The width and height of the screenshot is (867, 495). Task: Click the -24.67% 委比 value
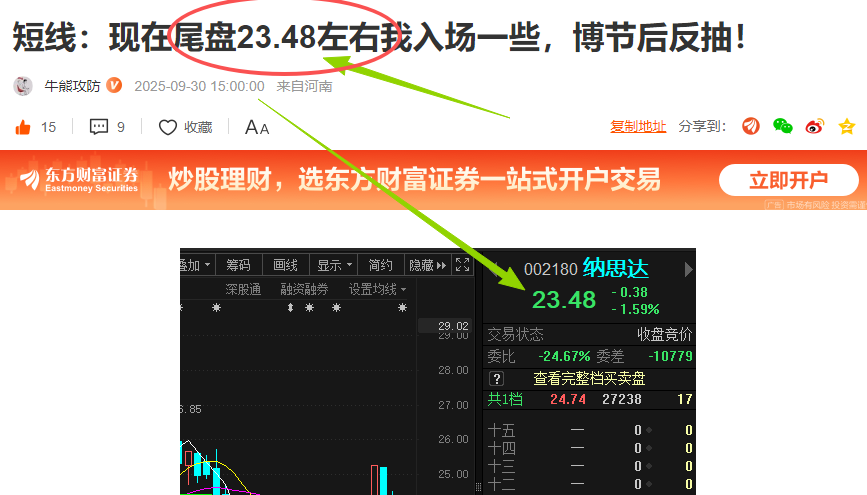pyautogui.click(x=565, y=356)
